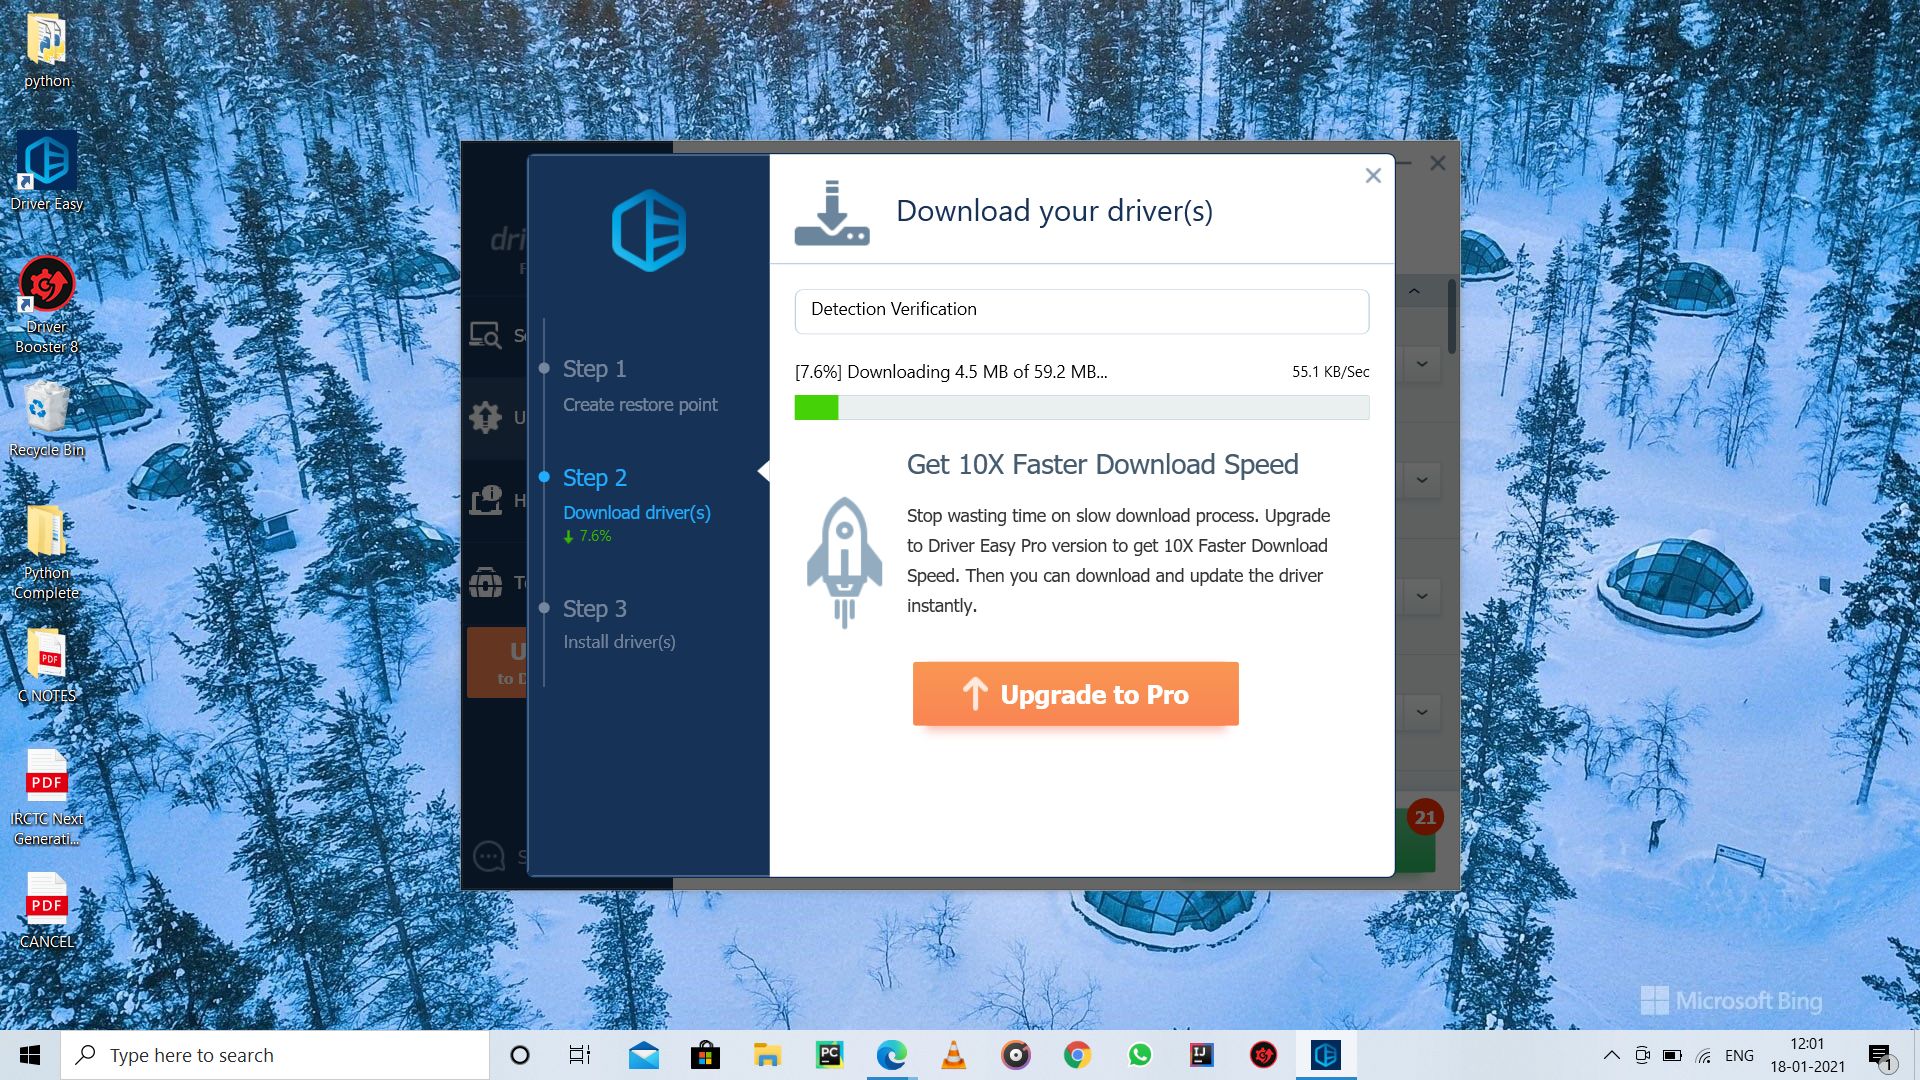Click the Upgrade to Pro button
1920x1080 pixels.
pyautogui.click(x=1075, y=693)
